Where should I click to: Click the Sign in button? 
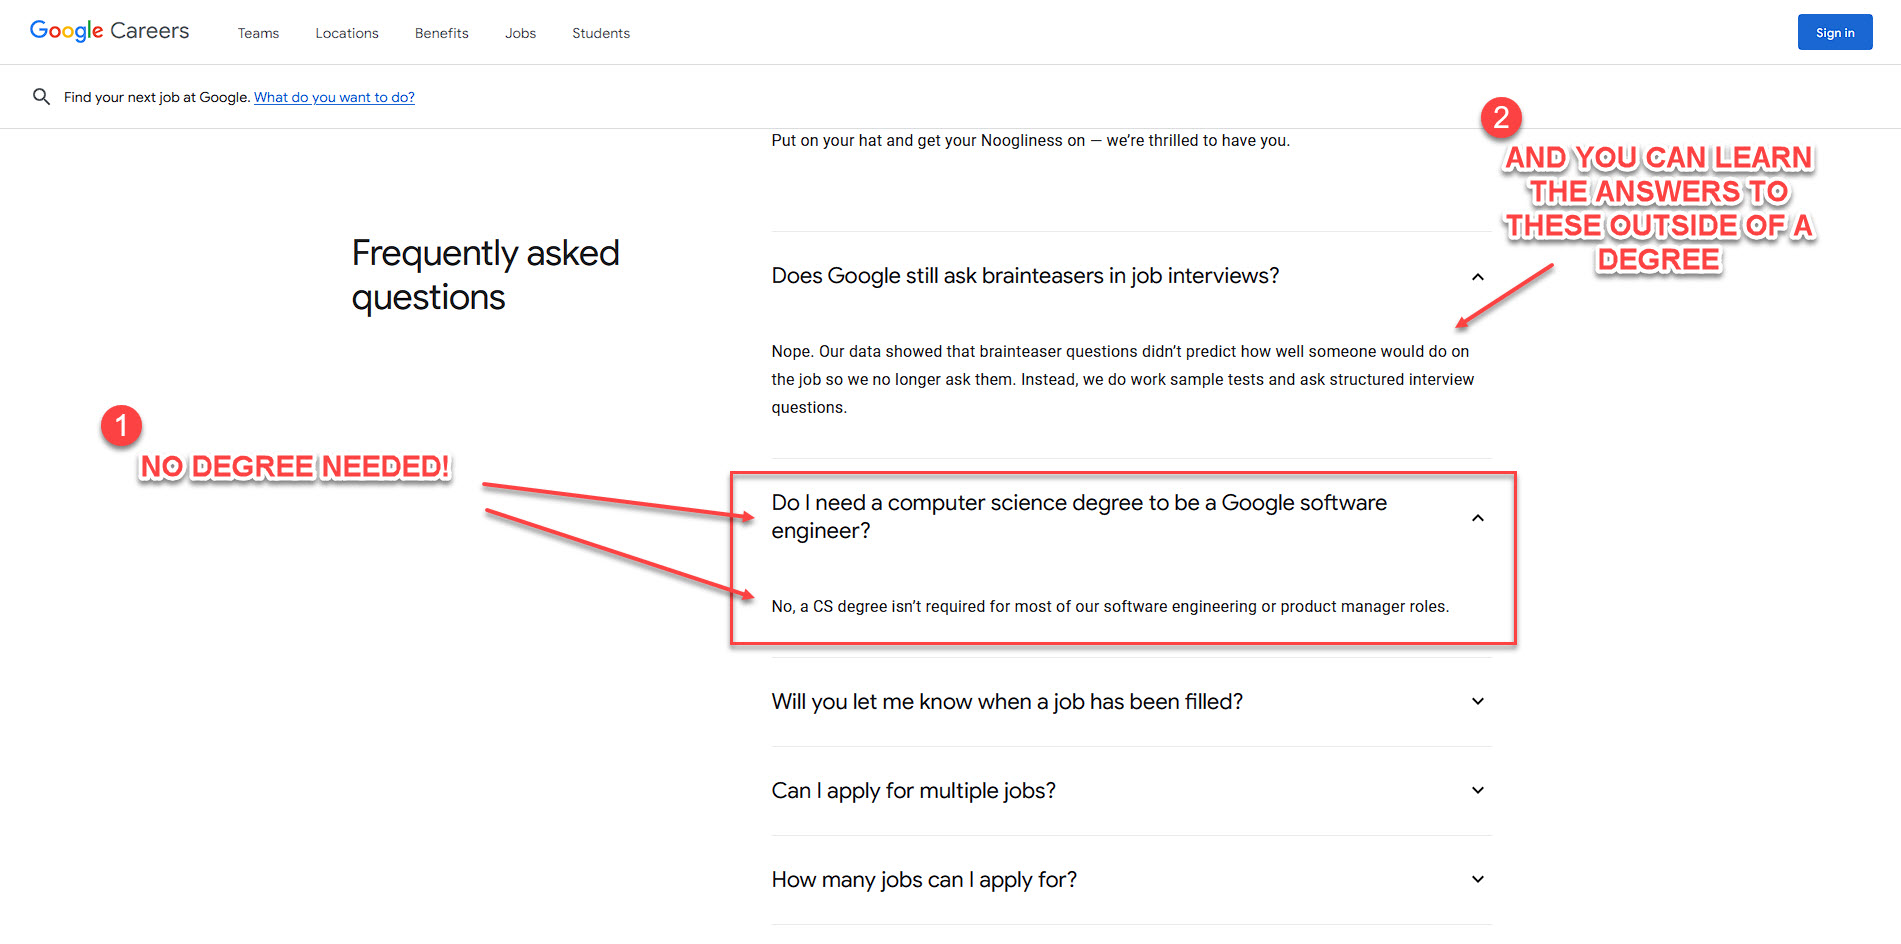(1835, 32)
